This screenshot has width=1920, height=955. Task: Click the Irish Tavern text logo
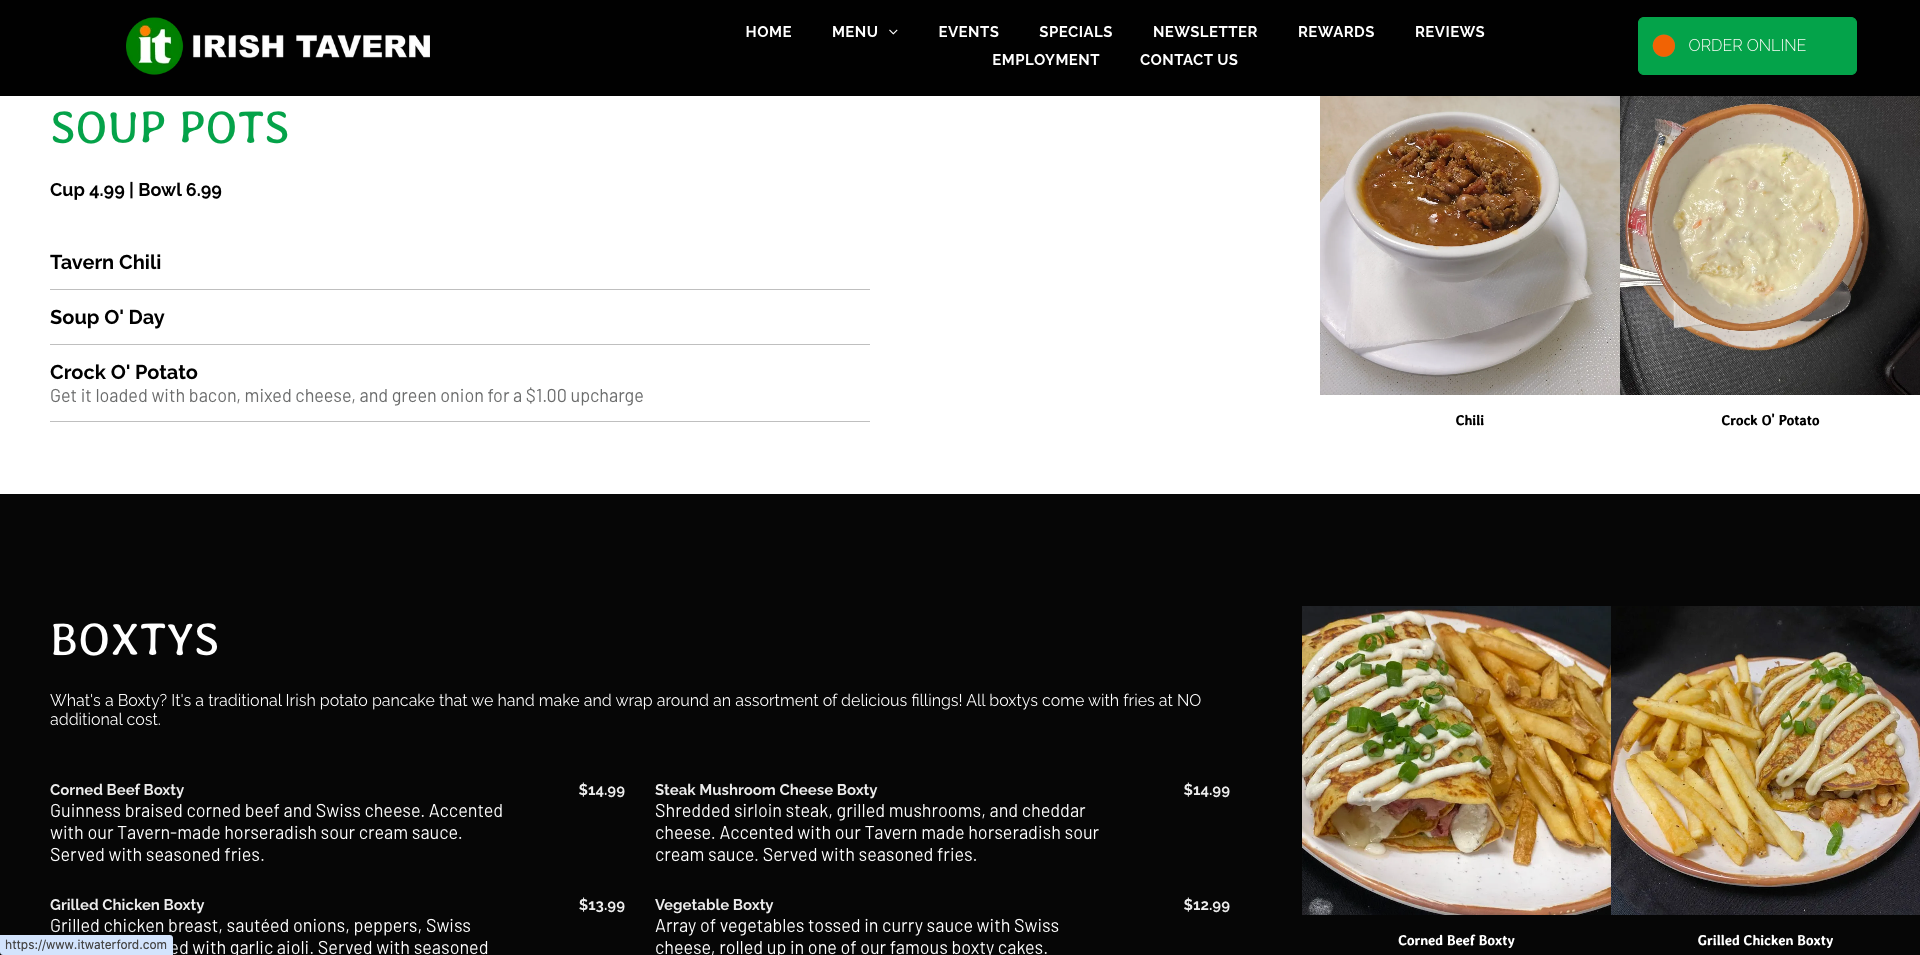click(x=311, y=46)
